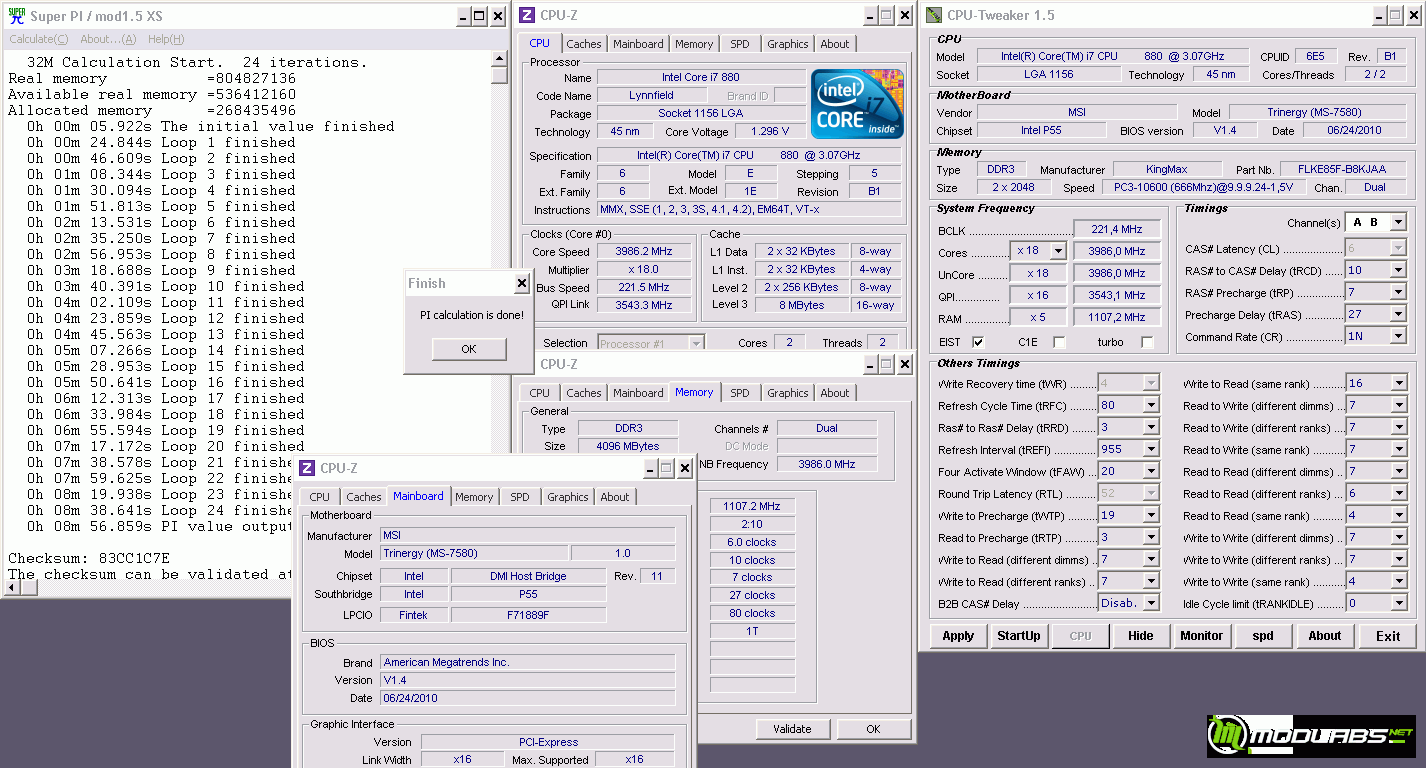Click the StartUp button
1426x768 pixels.
1019,636
